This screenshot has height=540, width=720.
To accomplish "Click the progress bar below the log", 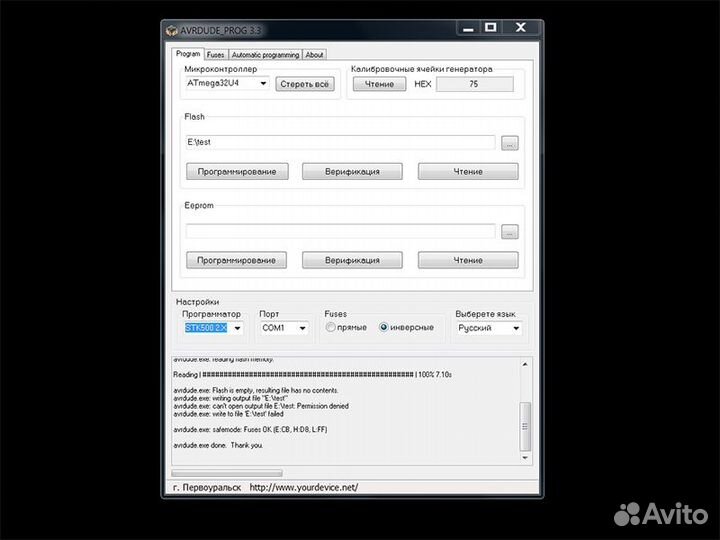I will (227, 473).
